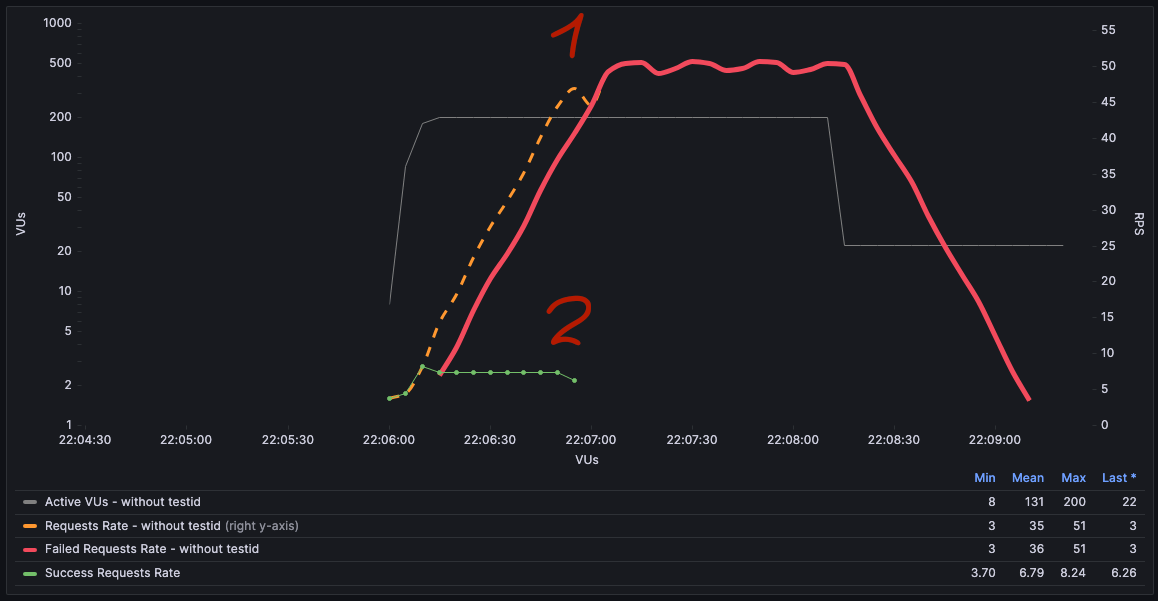
Task: Click the Max value 200 for Active VUs
Action: tap(1074, 502)
